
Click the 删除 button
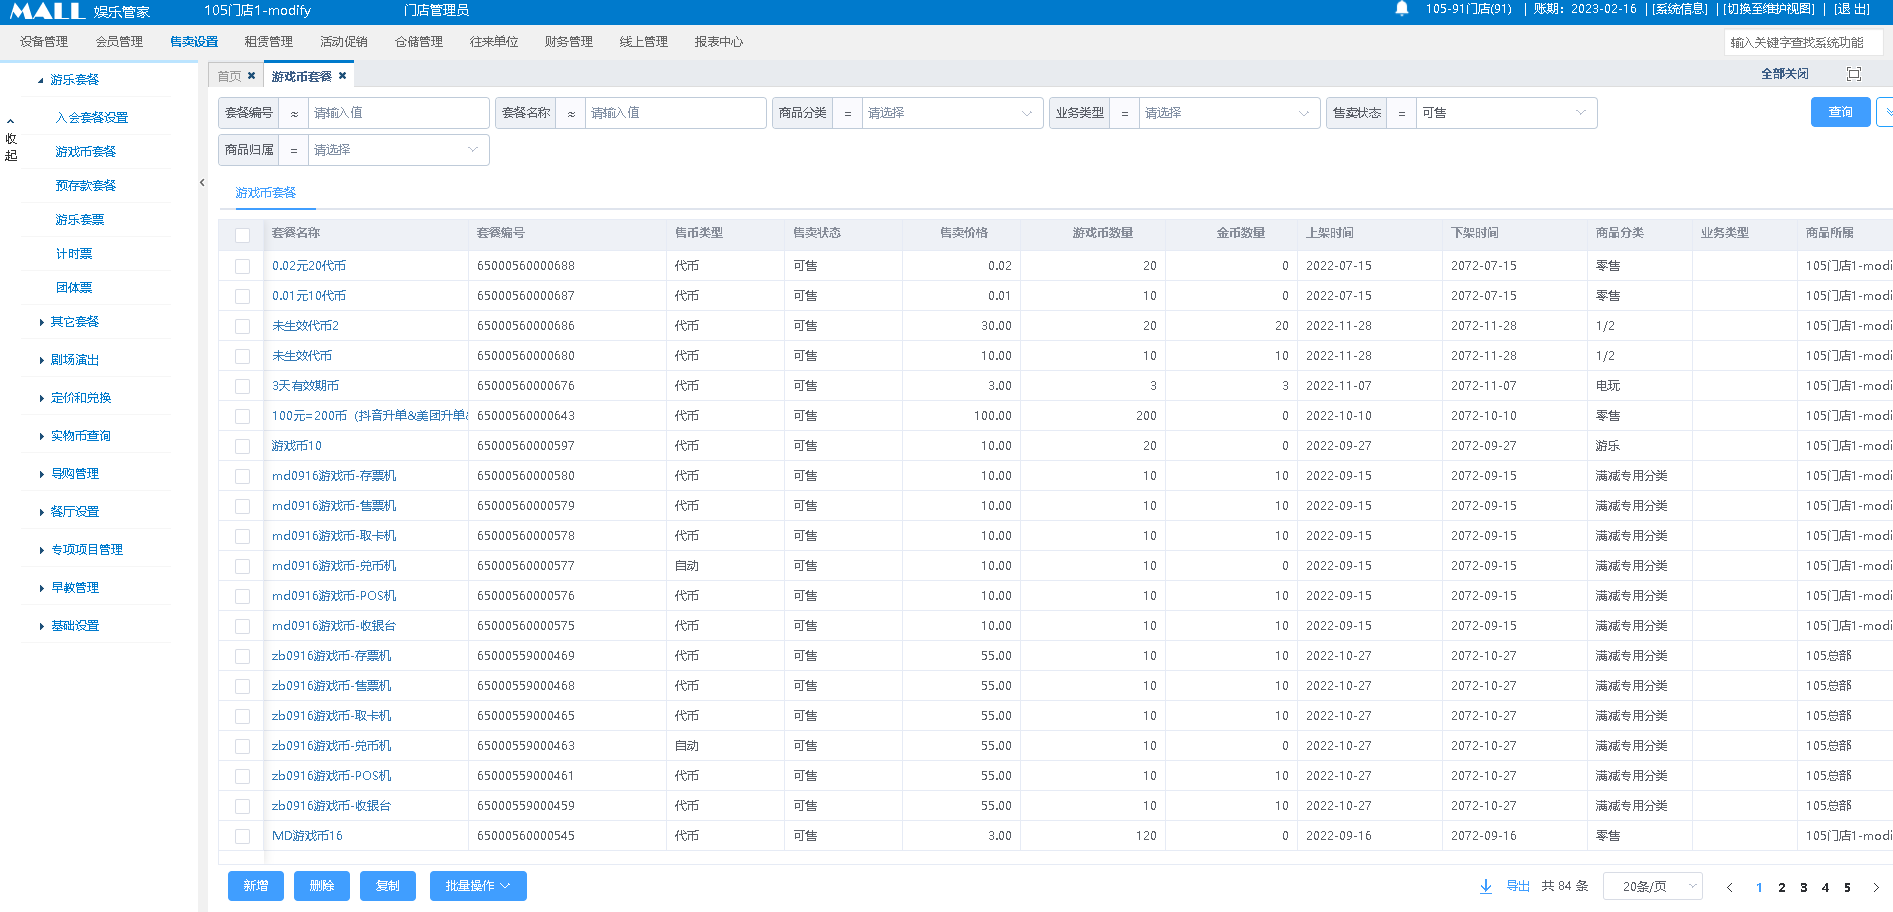click(322, 886)
